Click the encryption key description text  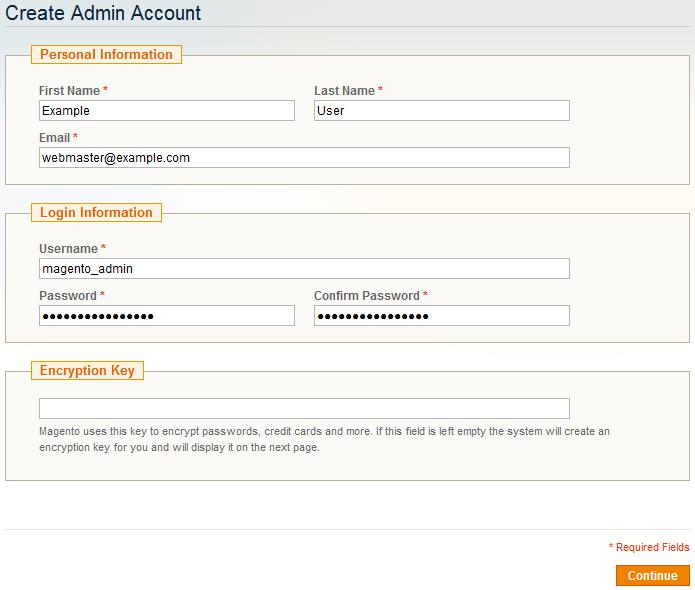(x=324, y=439)
